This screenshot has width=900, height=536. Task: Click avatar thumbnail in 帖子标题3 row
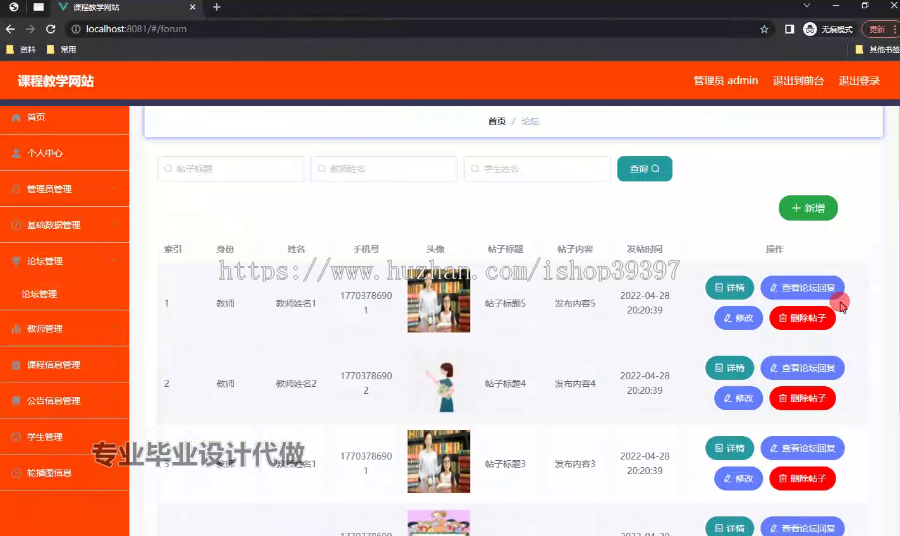(x=439, y=461)
